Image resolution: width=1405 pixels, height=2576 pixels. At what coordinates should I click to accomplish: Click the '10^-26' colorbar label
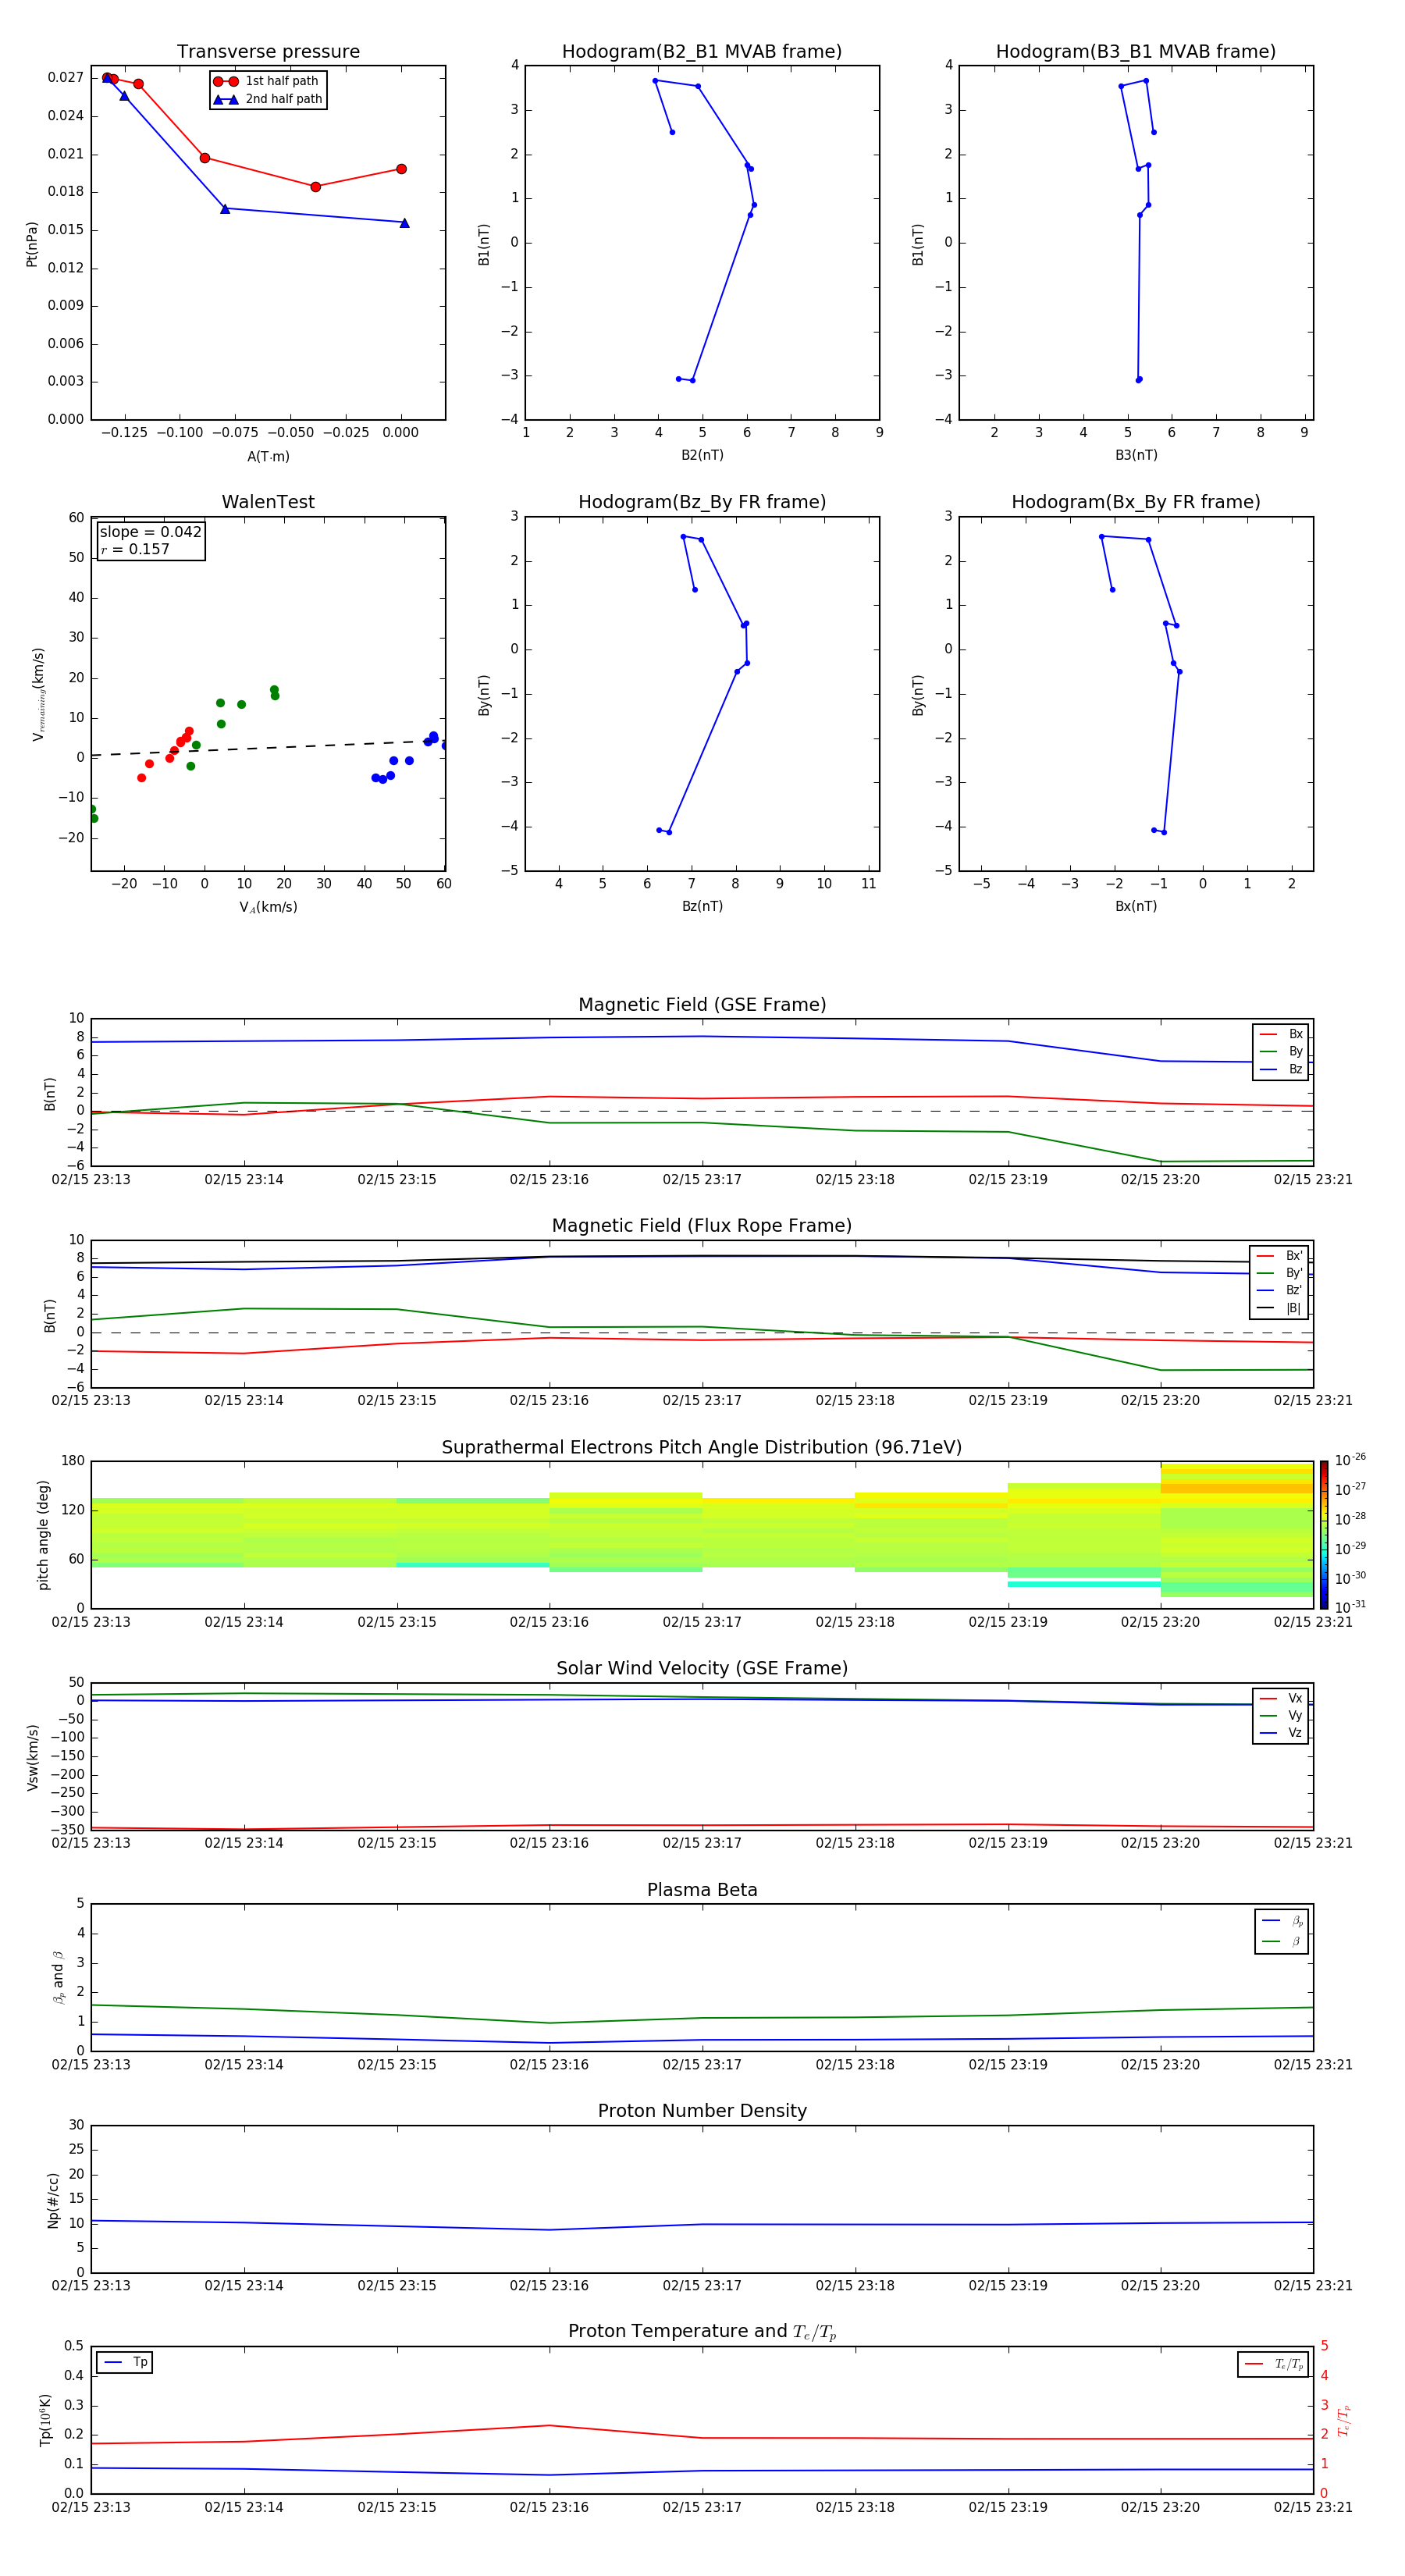[x=1350, y=1460]
